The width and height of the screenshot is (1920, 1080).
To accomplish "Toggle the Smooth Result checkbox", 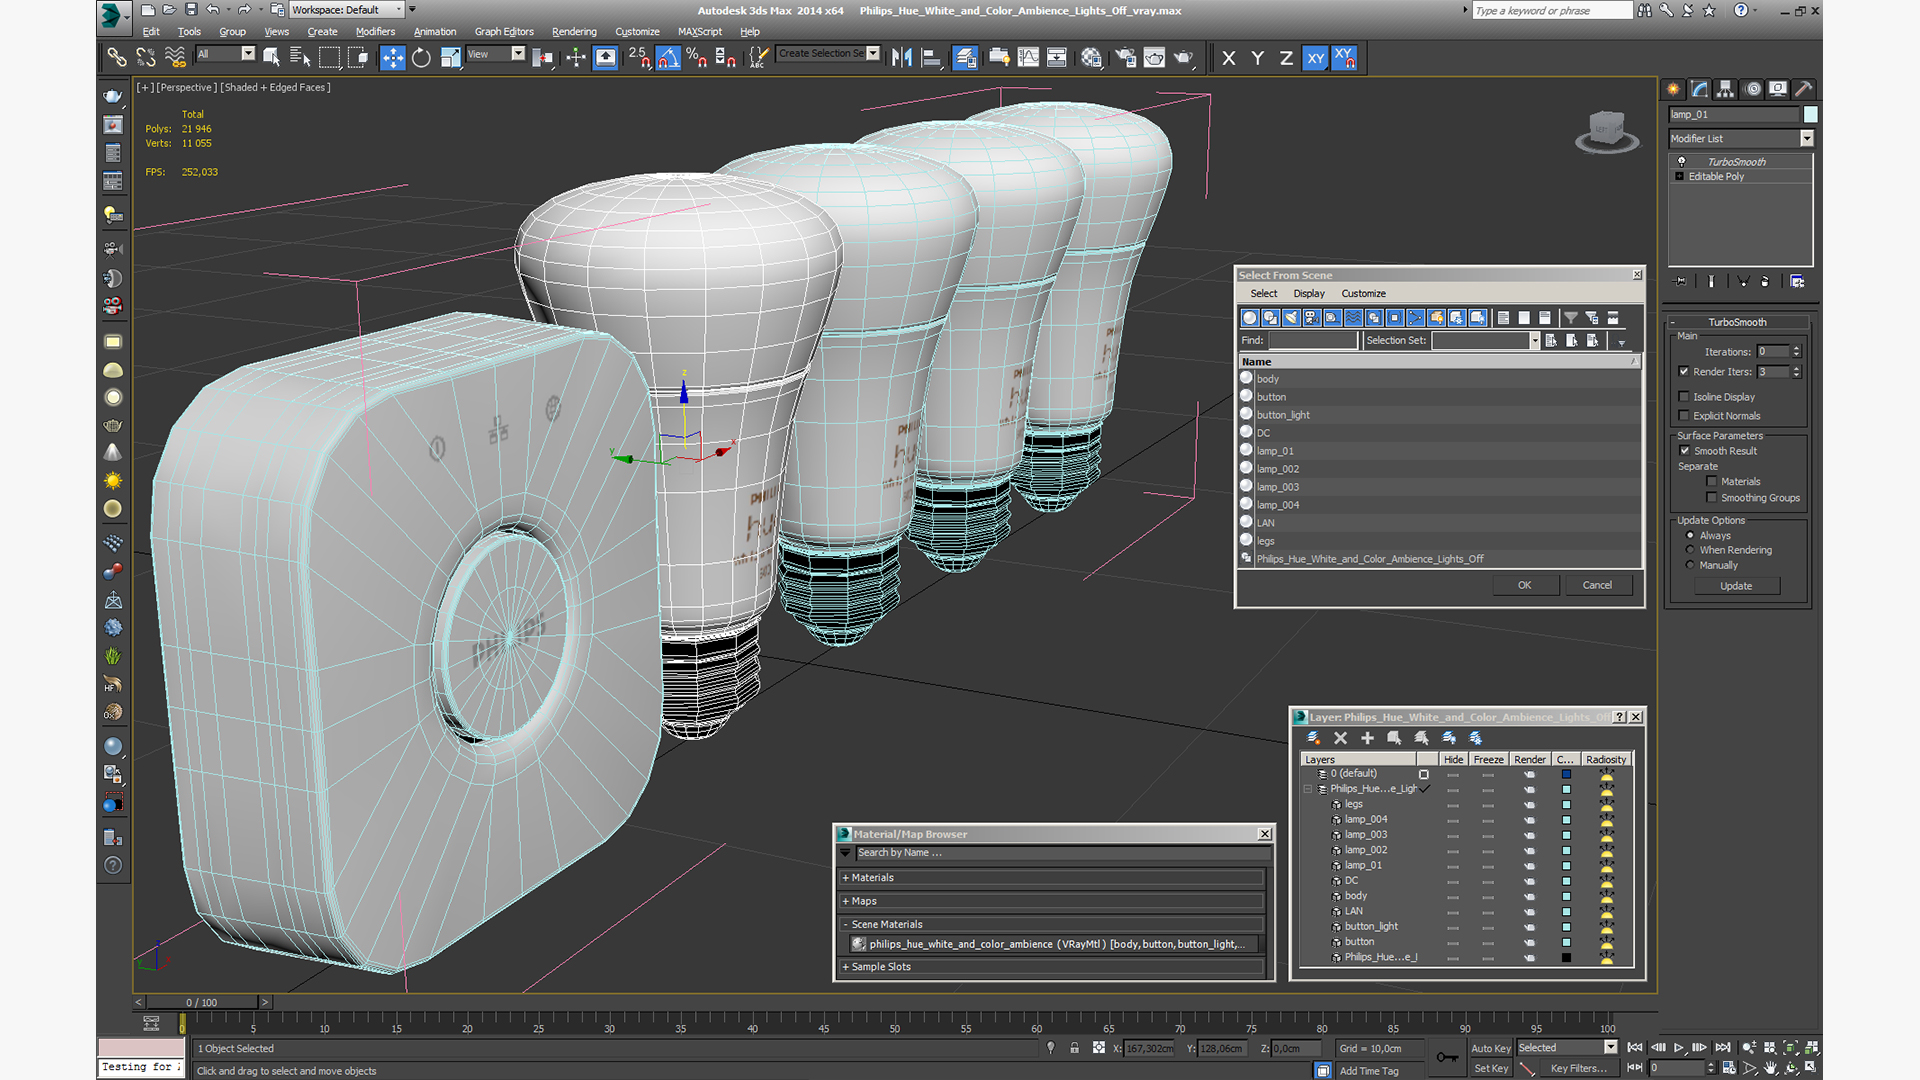I will pos(1685,451).
